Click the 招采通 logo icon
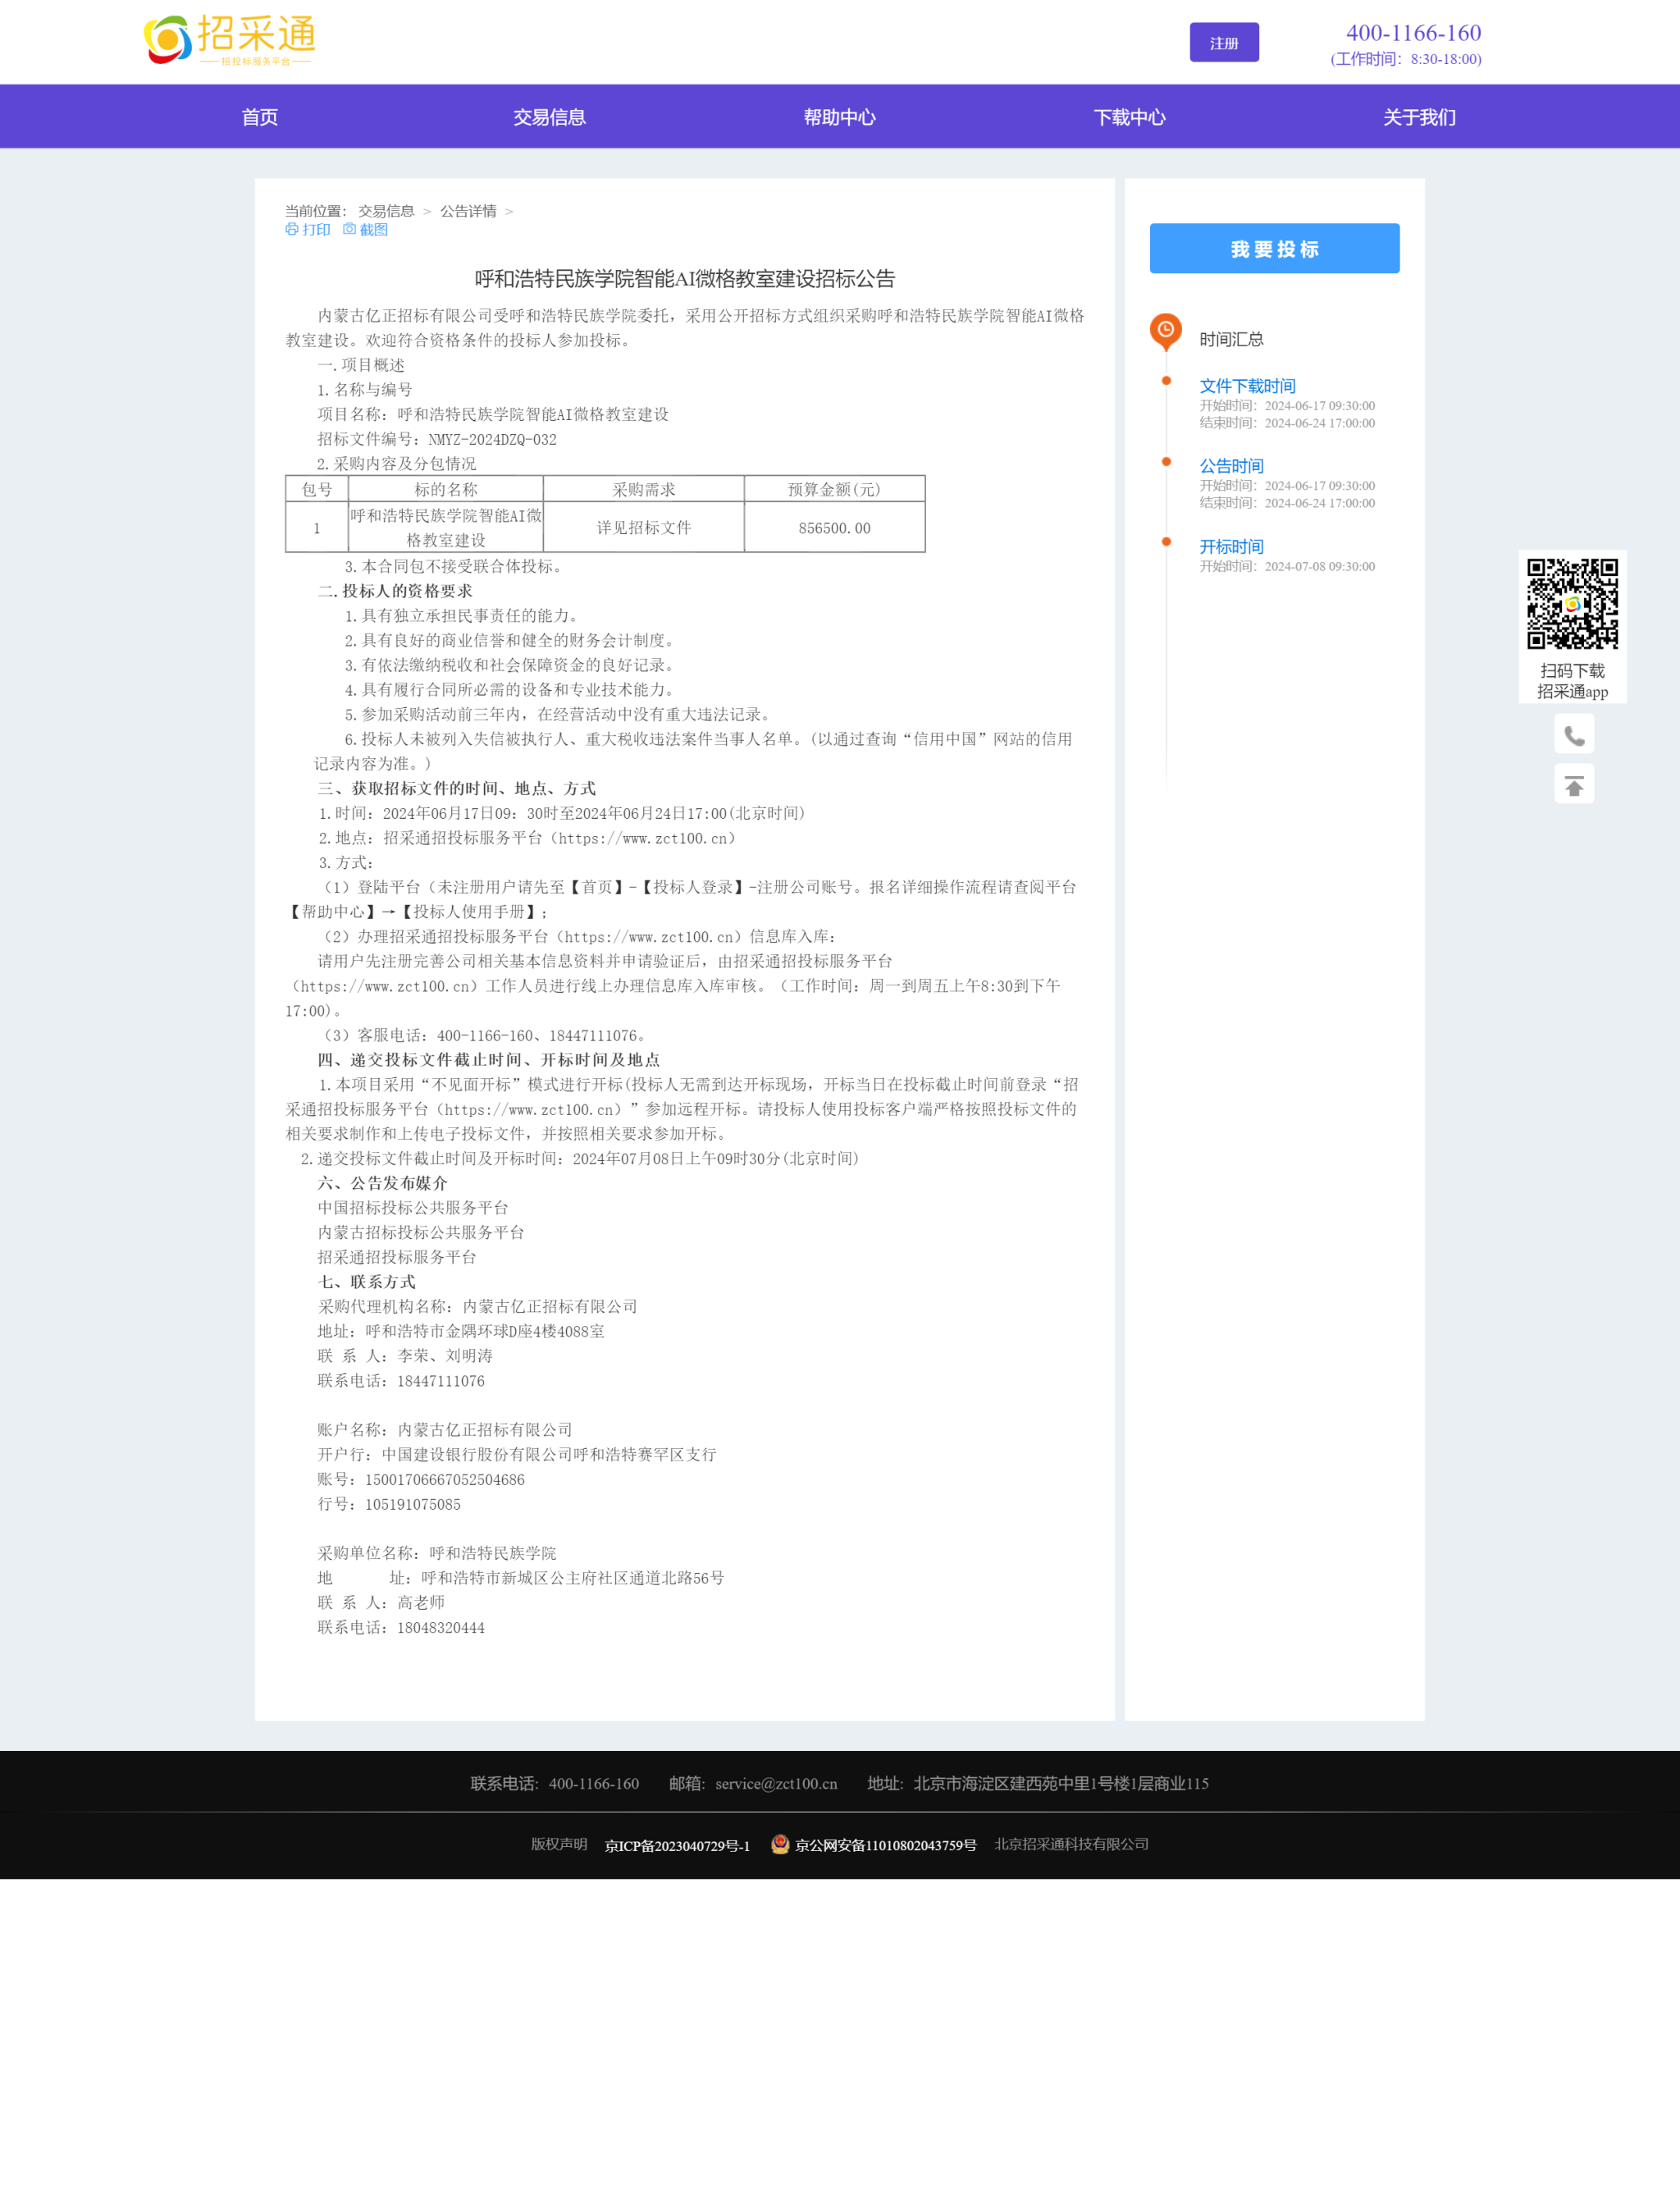Image resolution: width=1680 pixels, height=2203 pixels. point(168,39)
